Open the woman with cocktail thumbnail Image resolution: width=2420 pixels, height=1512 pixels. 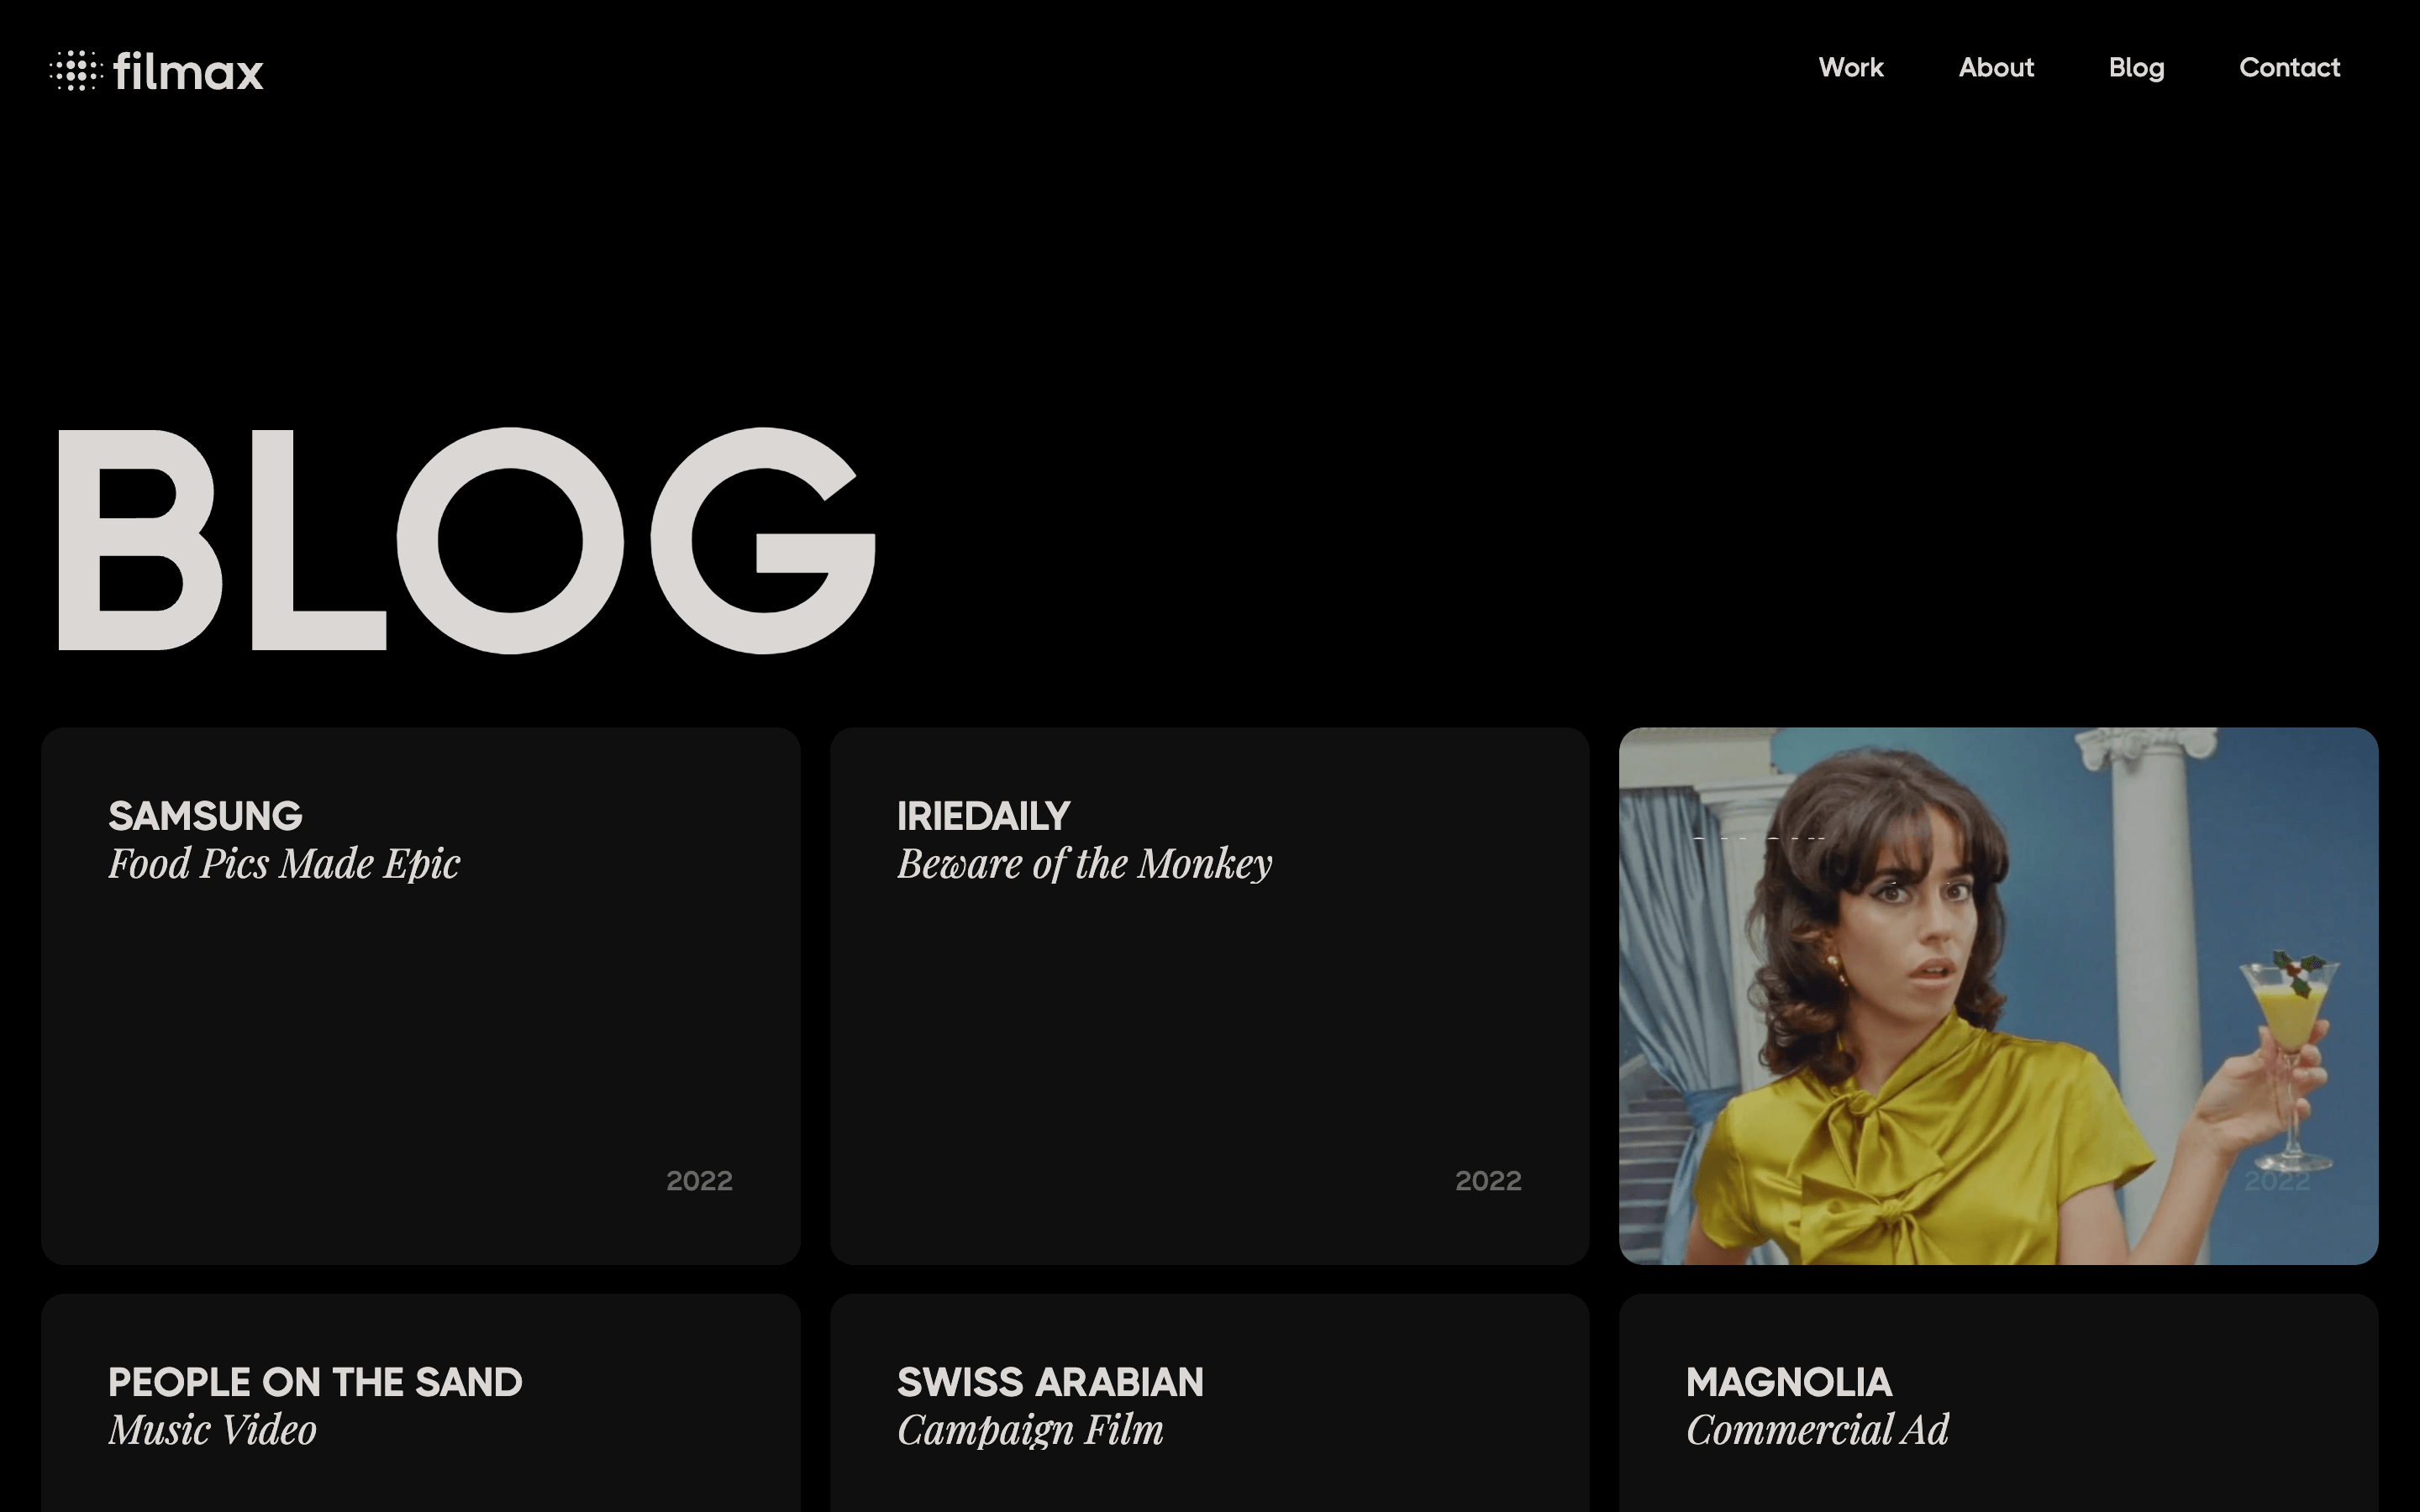1998,996
